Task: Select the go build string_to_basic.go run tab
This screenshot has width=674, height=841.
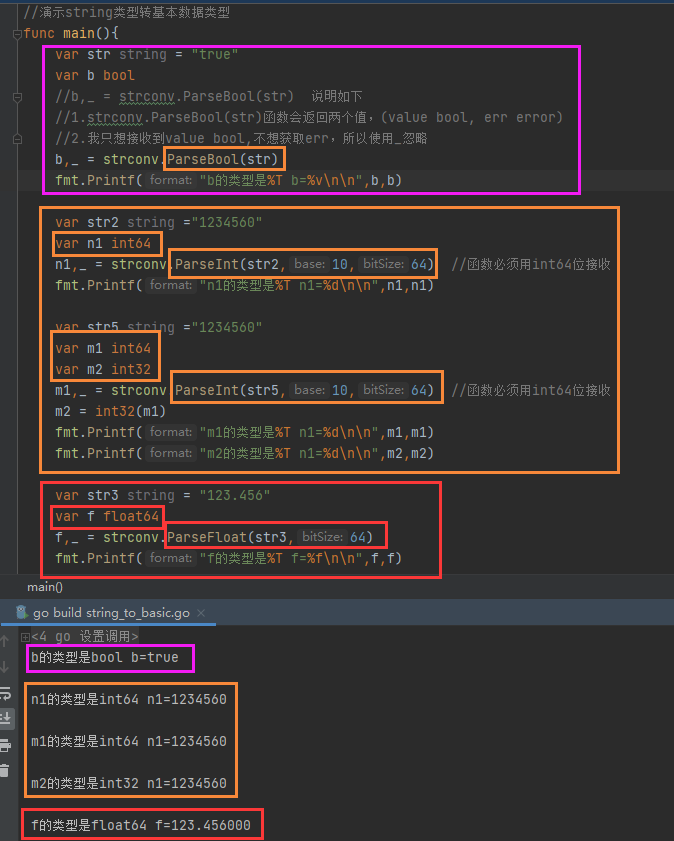Action: point(110,612)
